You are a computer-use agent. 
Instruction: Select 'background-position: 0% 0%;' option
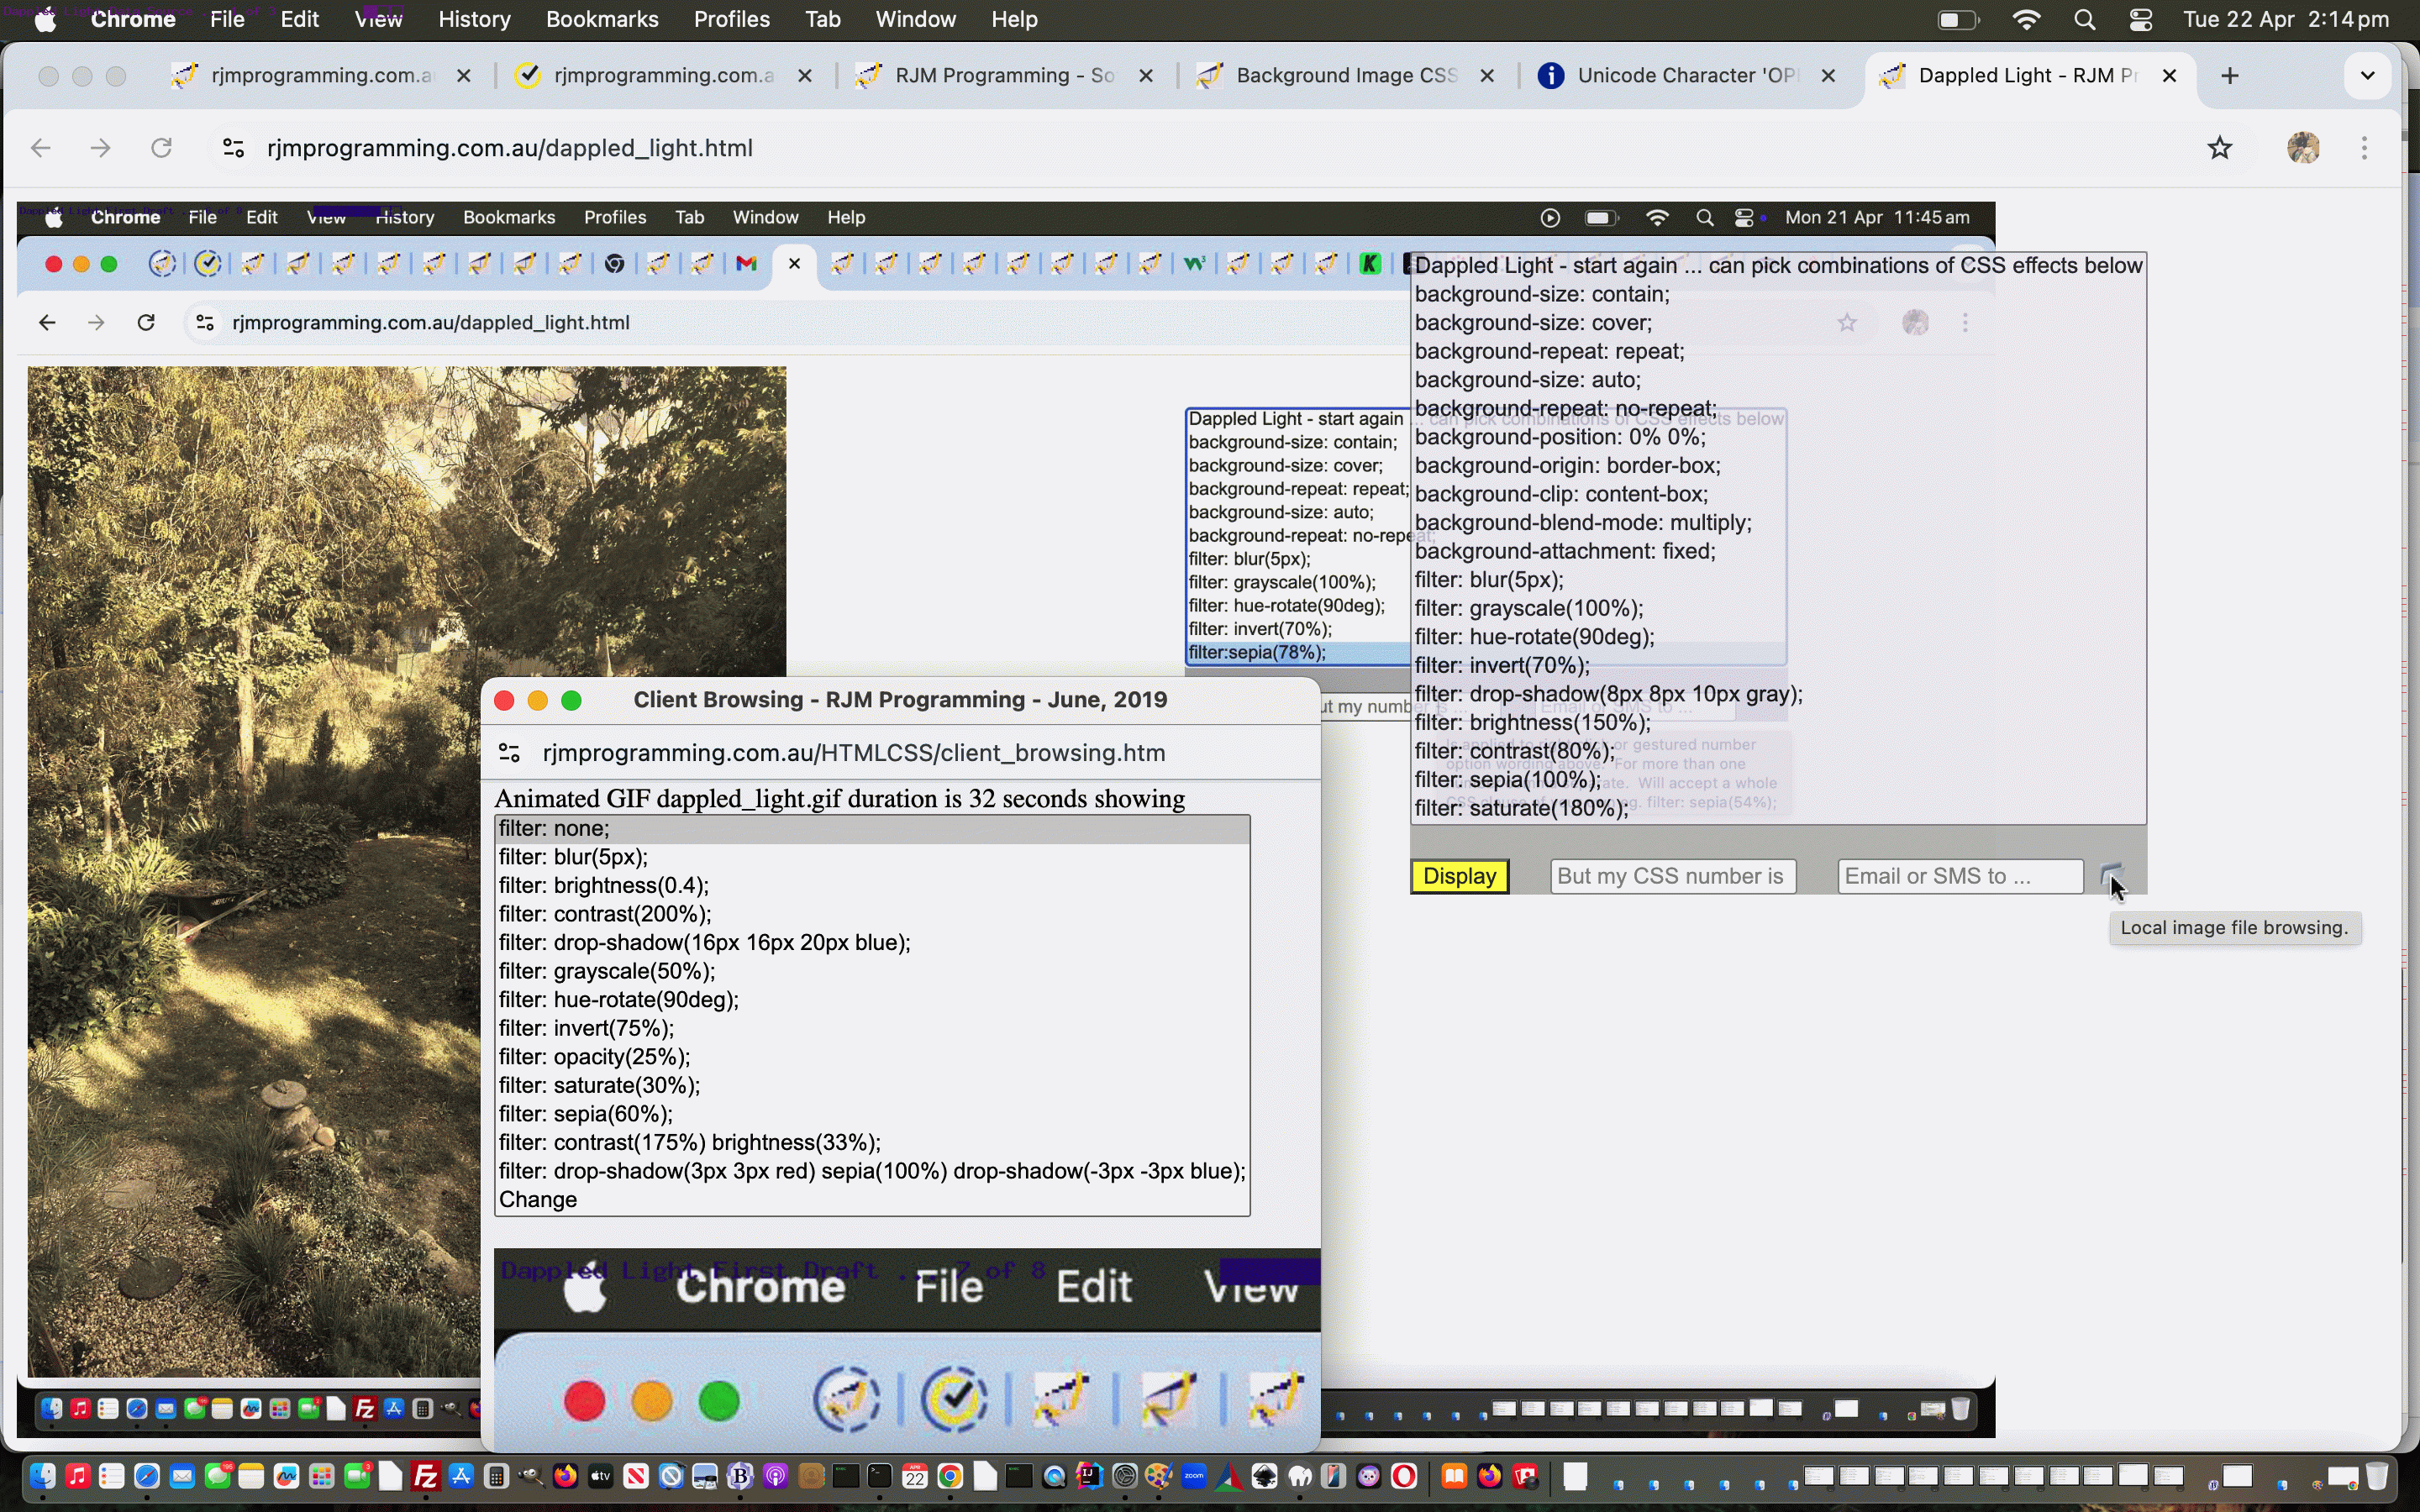click(1777, 437)
